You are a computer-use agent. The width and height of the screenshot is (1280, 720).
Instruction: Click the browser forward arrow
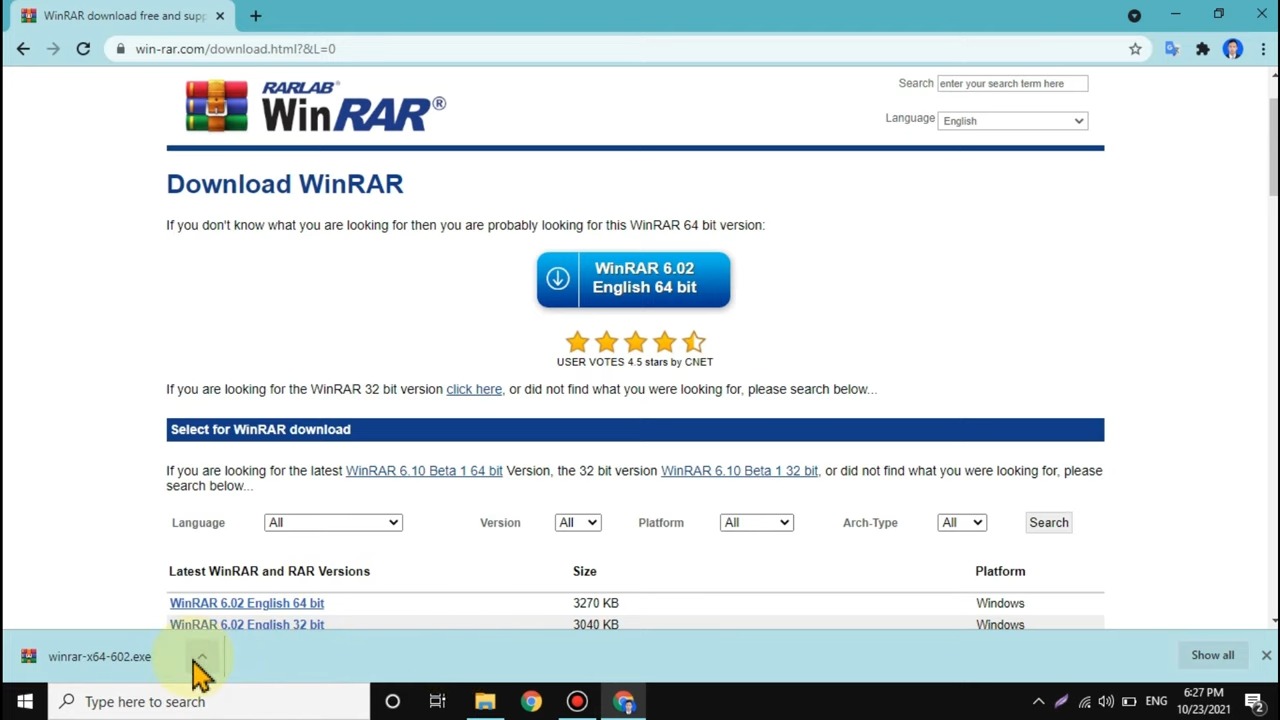point(53,48)
